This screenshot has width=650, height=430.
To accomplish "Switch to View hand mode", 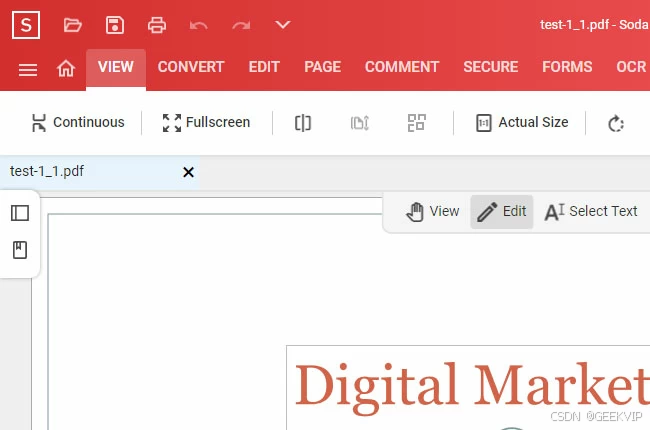I will 432,211.
